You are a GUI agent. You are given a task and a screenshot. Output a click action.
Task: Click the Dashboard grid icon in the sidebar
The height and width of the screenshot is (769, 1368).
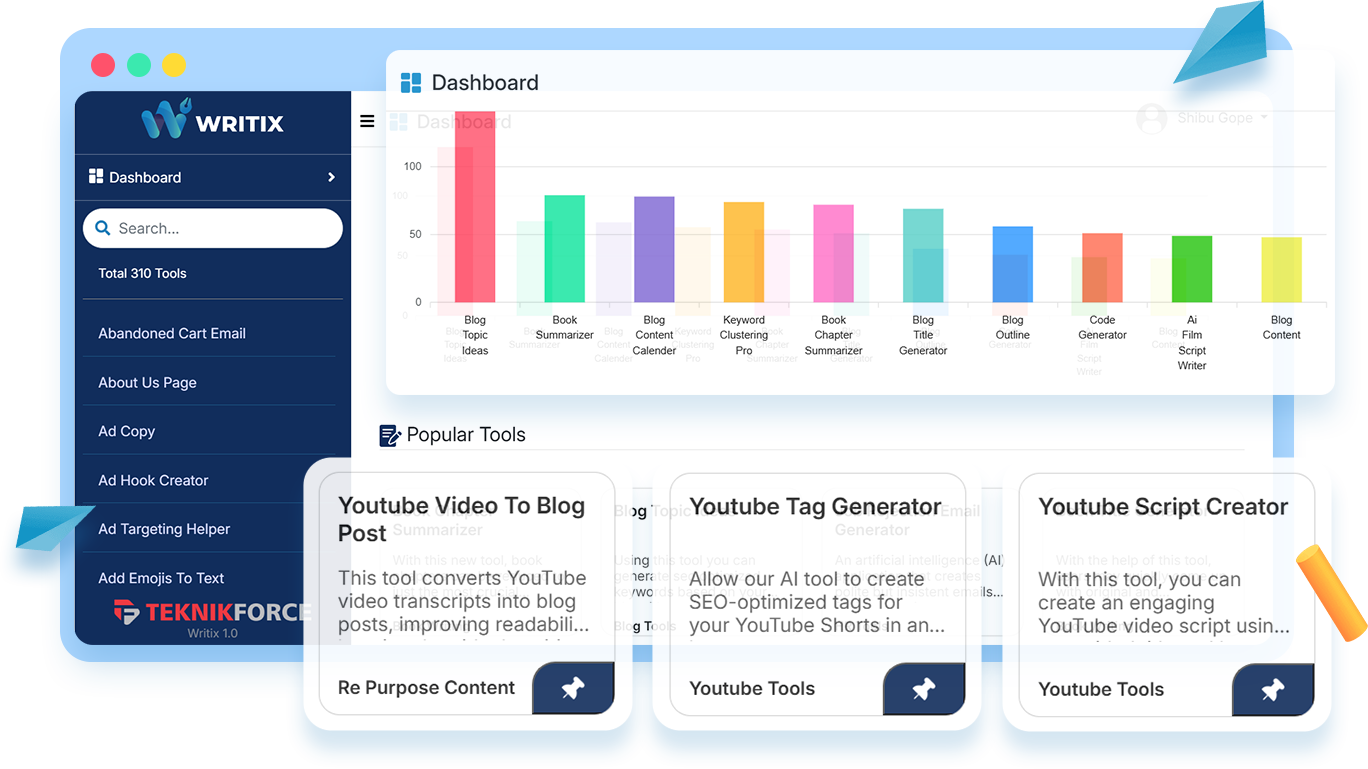pyautogui.click(x=96, y=176)
